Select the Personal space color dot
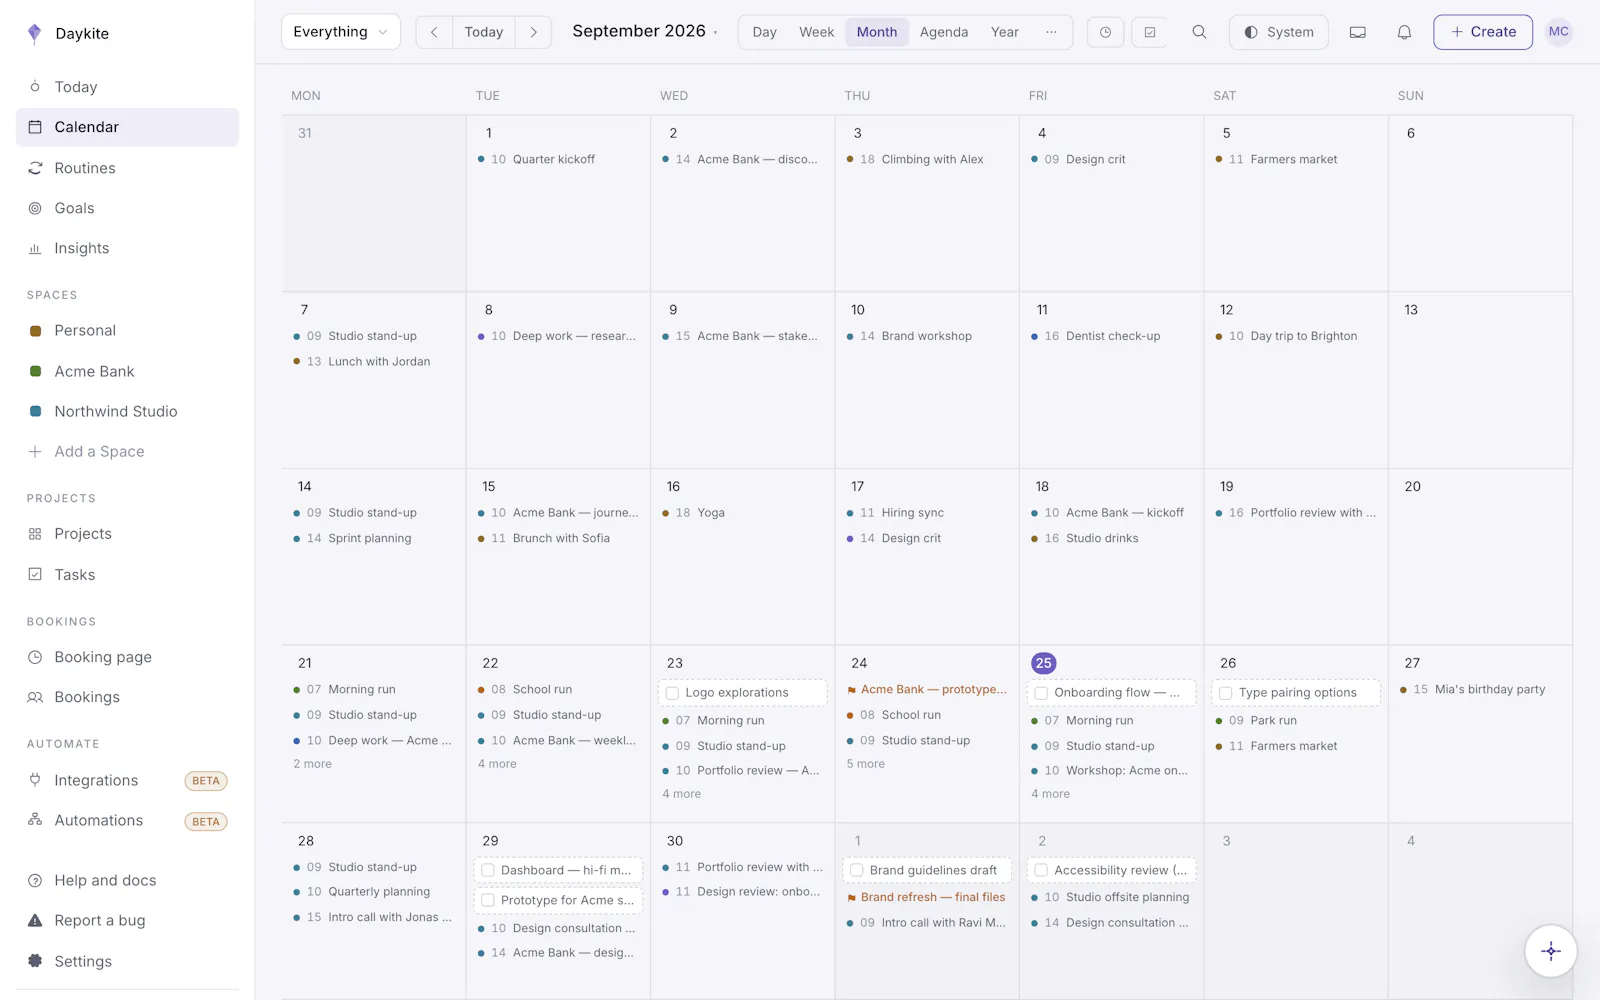The image size is (1600, 1000). point(35,331)
